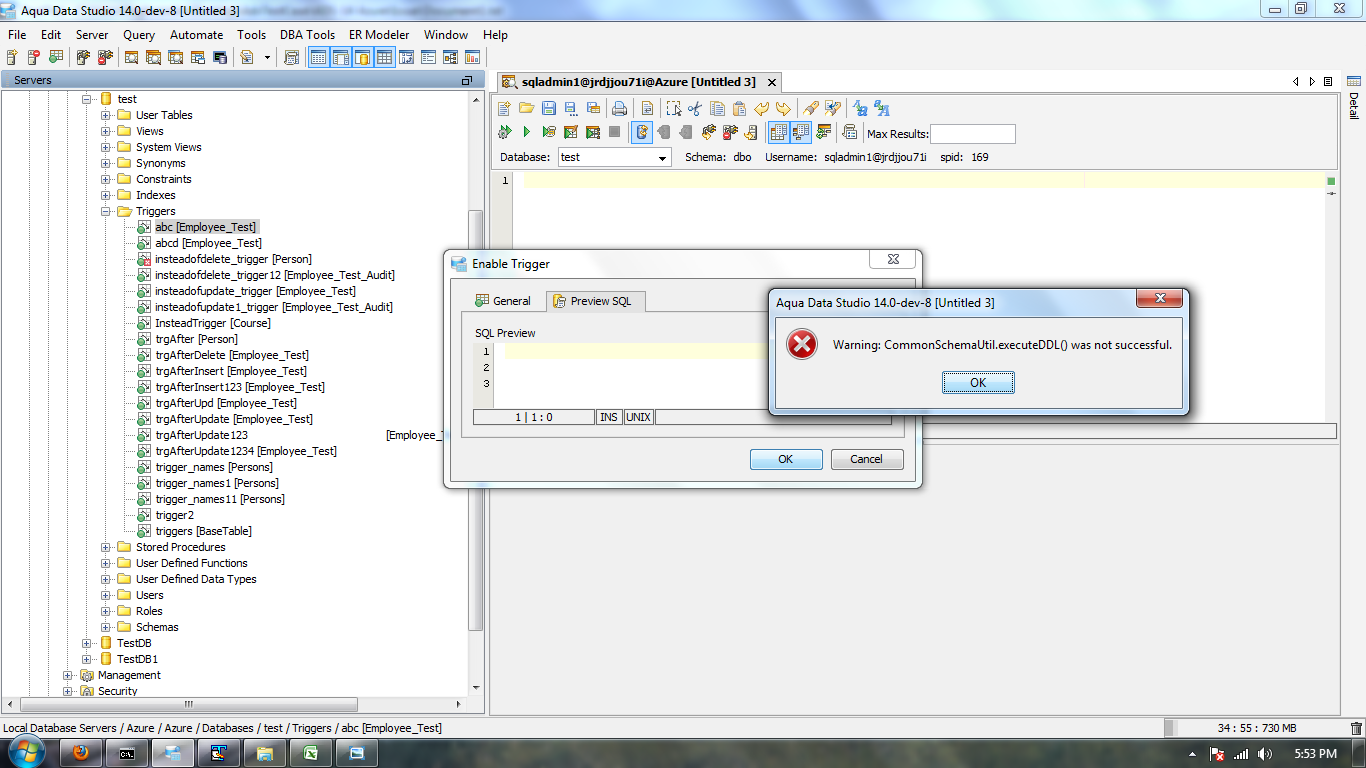
Task: Open the Database combo box showing test
Action: pyautogui.click(x=614, y=157)
